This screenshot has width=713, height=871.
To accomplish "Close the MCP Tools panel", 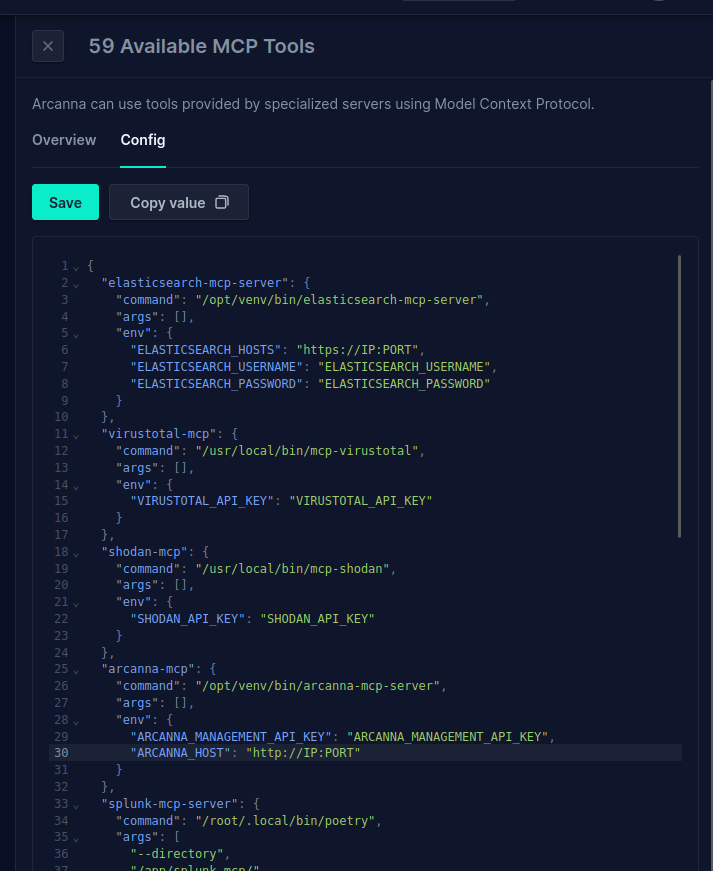I will (x=48, y=46).
